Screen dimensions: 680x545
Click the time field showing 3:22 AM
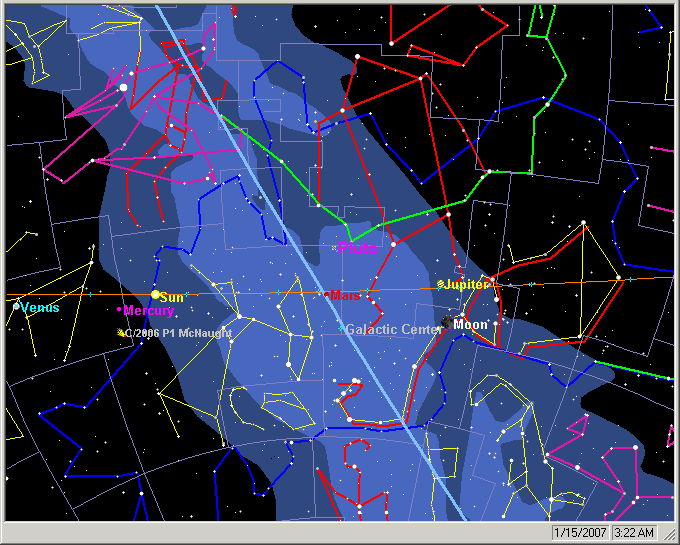tap(633, 533)
